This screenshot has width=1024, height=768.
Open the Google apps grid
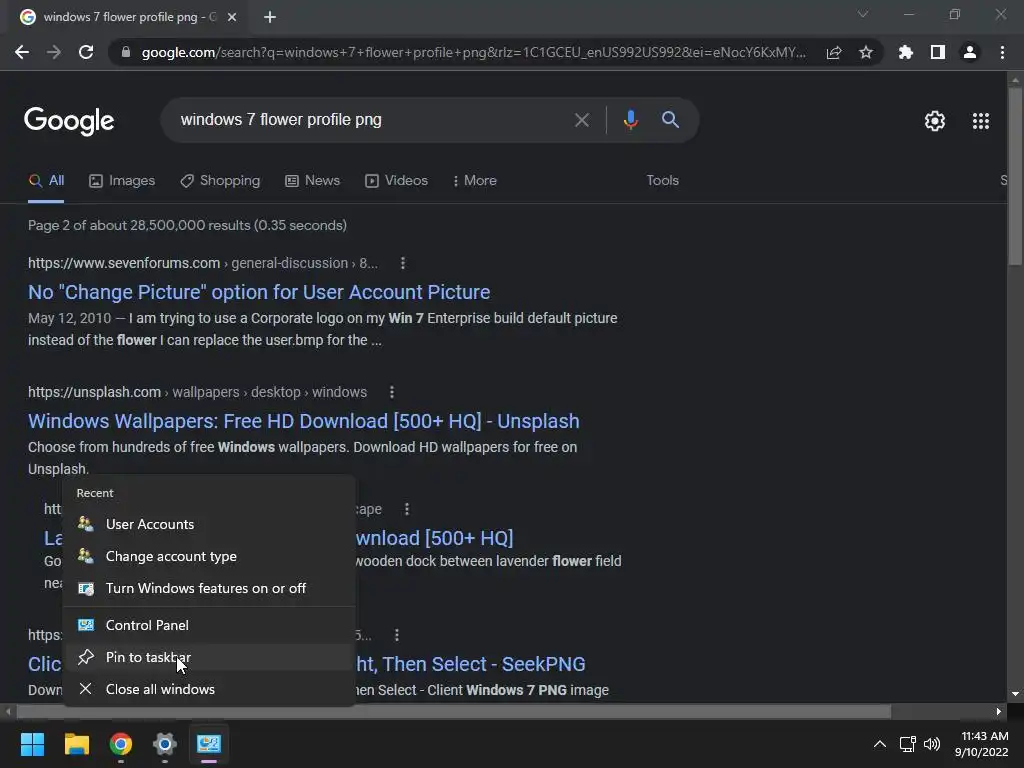click(x=981, y=121)
